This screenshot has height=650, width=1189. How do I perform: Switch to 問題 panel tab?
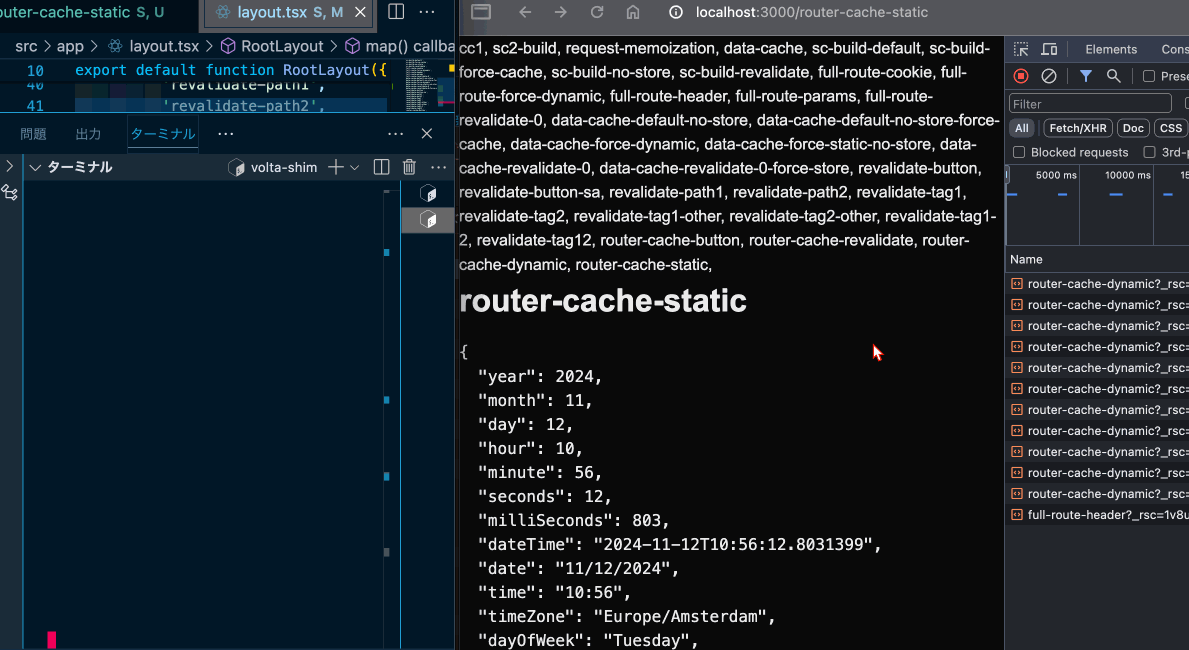(33, 133)
